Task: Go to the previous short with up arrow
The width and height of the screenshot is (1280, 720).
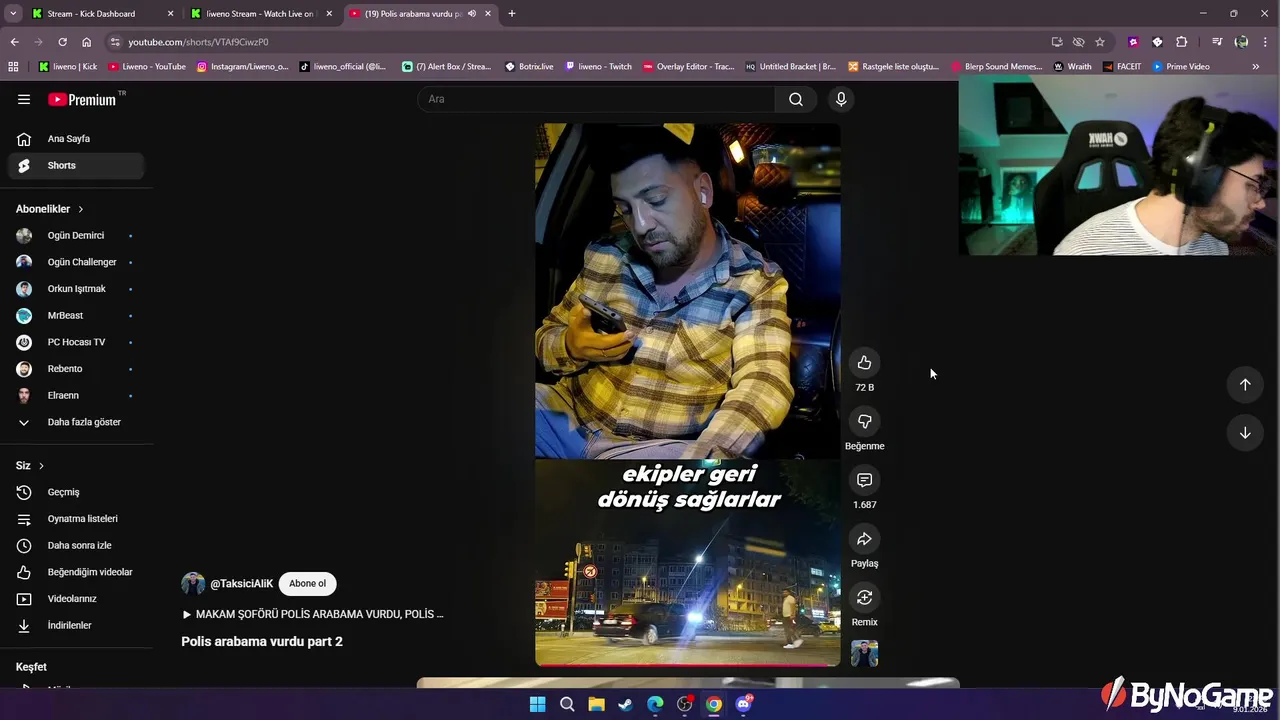Action: tap(1245, 385)
